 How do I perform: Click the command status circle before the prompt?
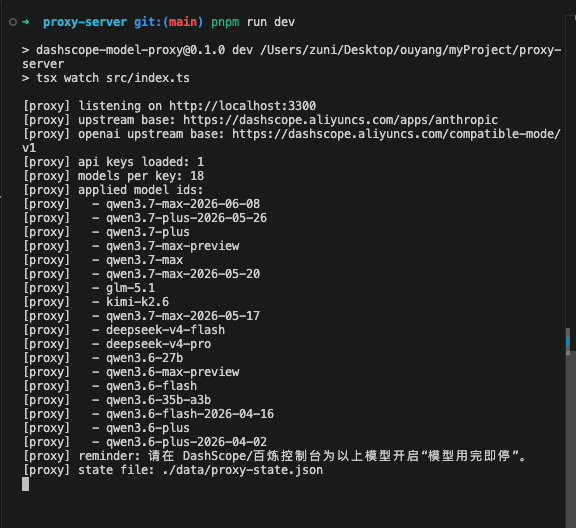pos(13,22)
